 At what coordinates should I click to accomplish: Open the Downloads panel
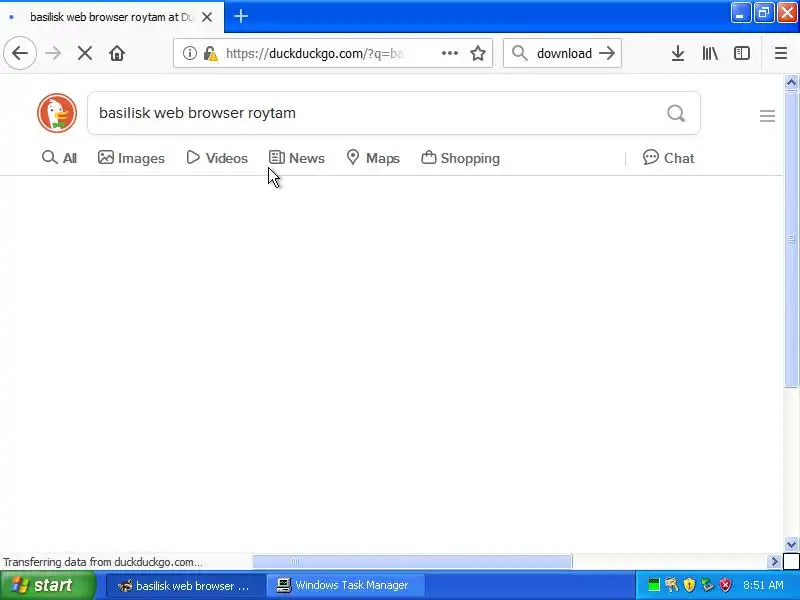pyautogui.click(x=678, y=53)
